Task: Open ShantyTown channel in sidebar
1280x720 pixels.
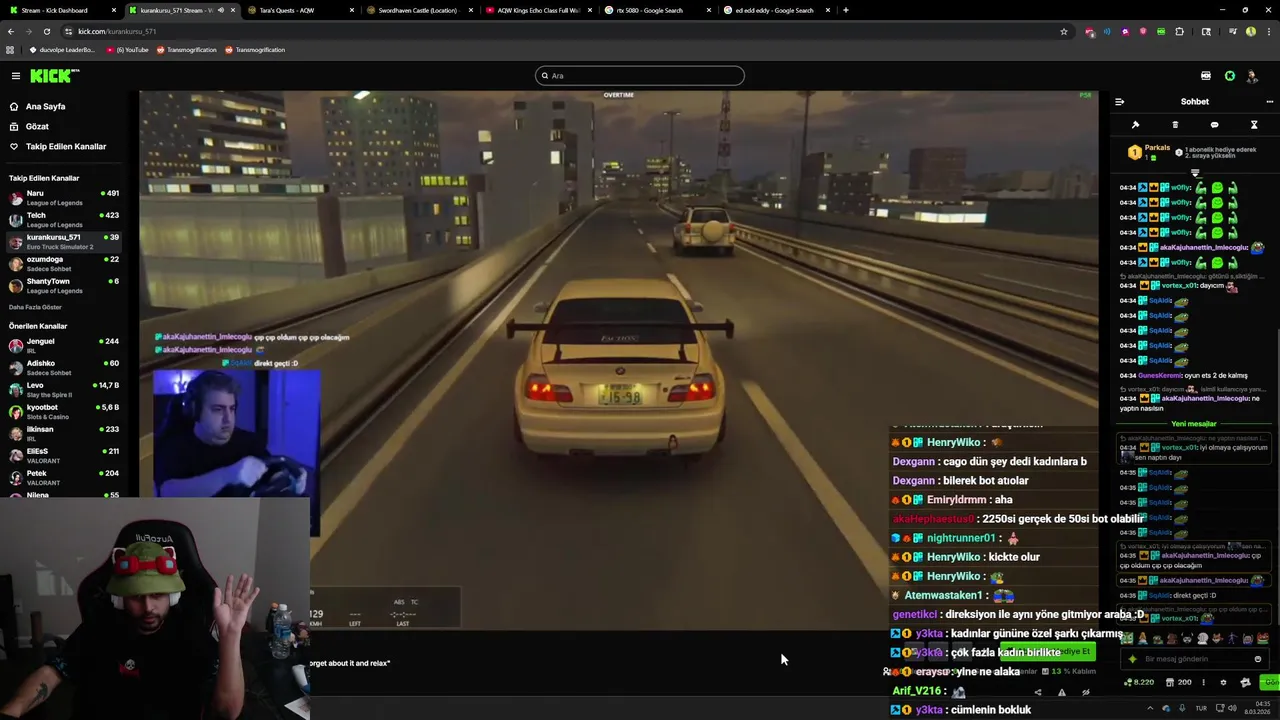Action: 64,285
